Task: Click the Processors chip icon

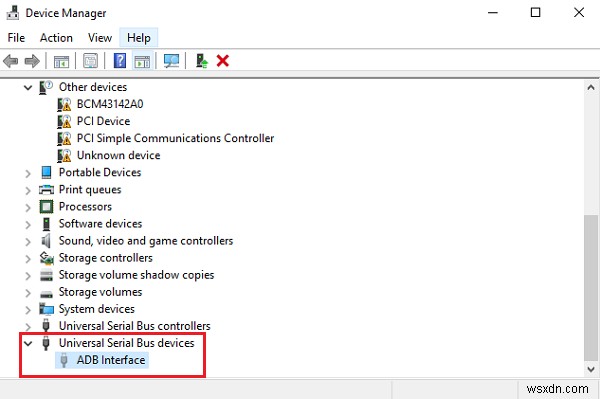Action: [x=46, y=207]
